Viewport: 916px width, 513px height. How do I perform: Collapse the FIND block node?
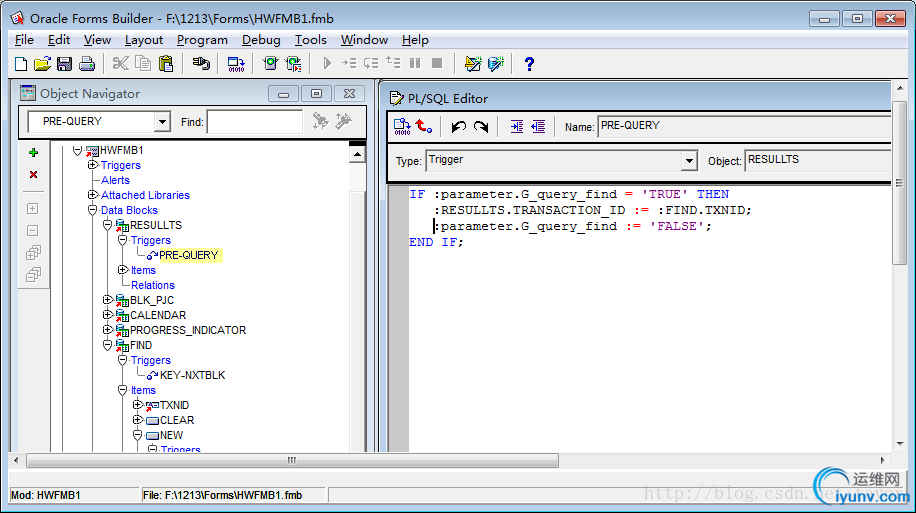(x=107, y=345)
